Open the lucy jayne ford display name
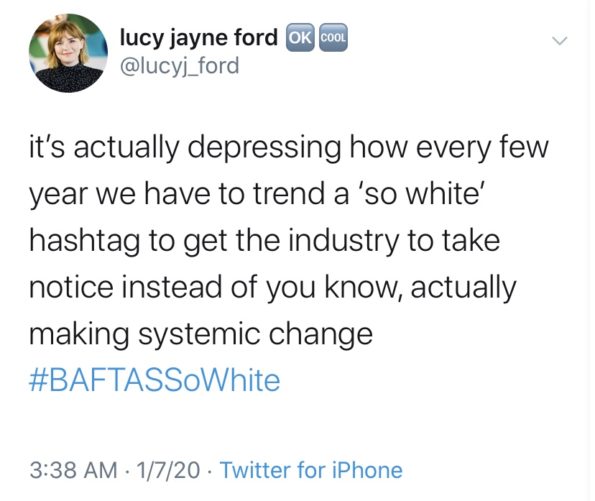The height and width of the screenshot is (501, 595). (199, 38)
